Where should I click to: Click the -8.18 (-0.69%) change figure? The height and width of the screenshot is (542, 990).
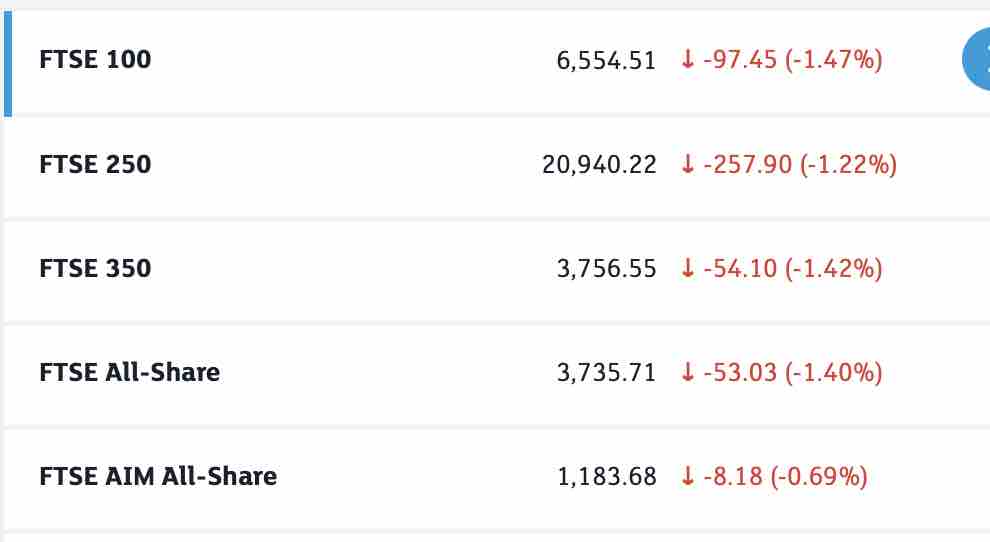point(785,477)
